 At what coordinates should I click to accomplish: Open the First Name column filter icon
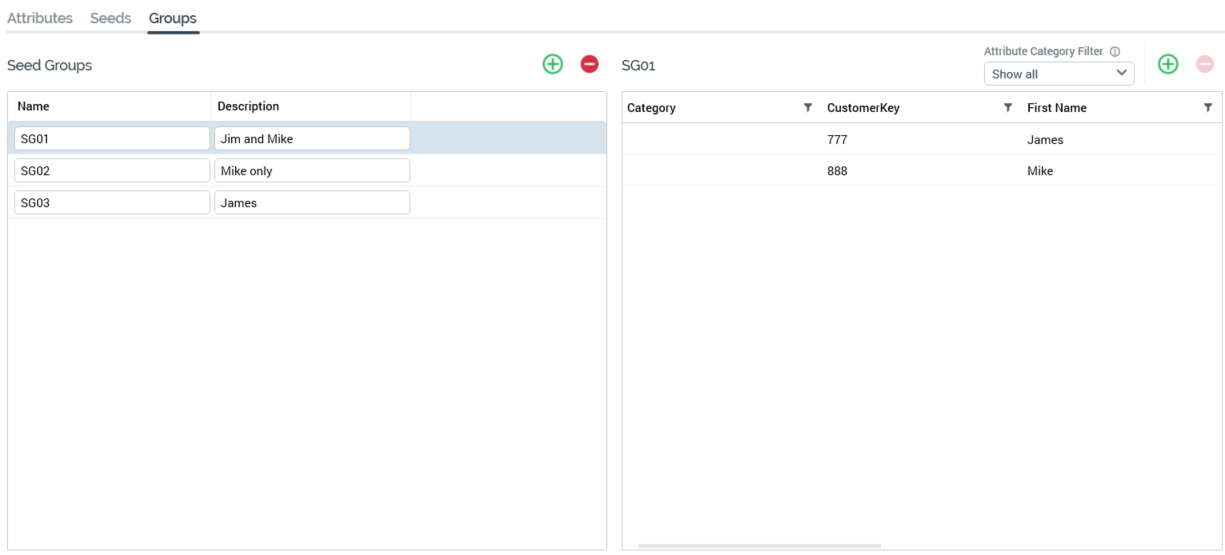1208,108
